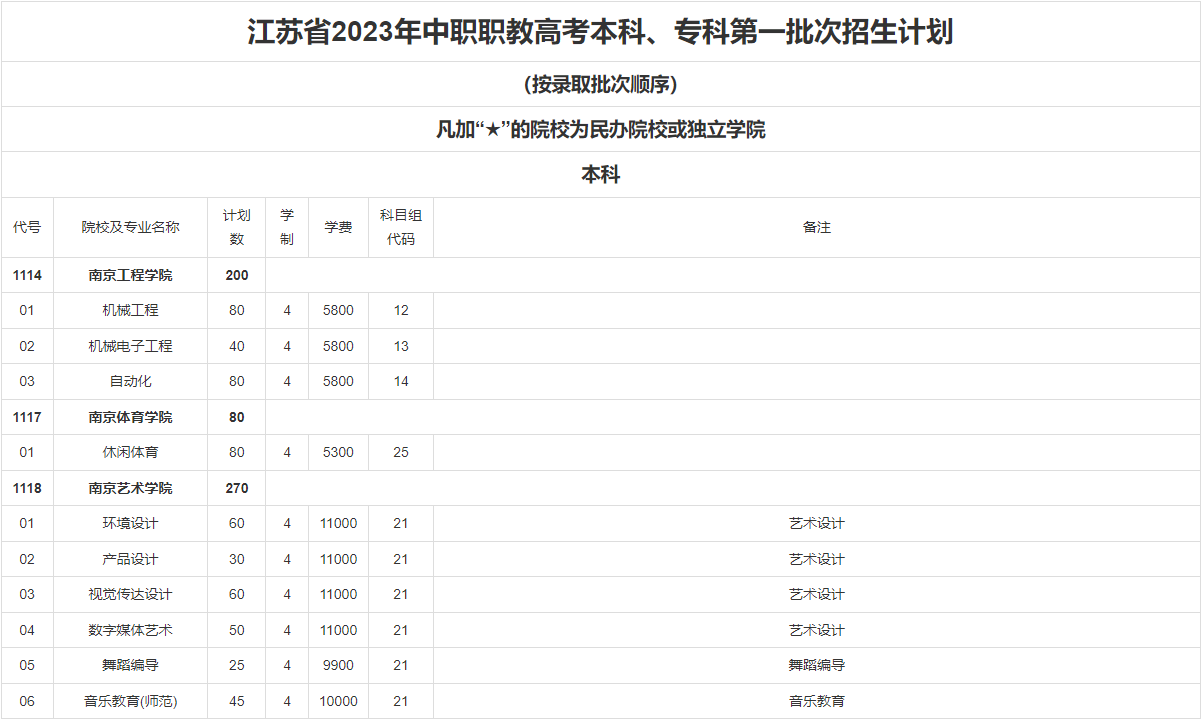Click plan number 25 in 舞蹈编导 row
Viewport: 1202px width, 719px height.
tap(236, 665)
